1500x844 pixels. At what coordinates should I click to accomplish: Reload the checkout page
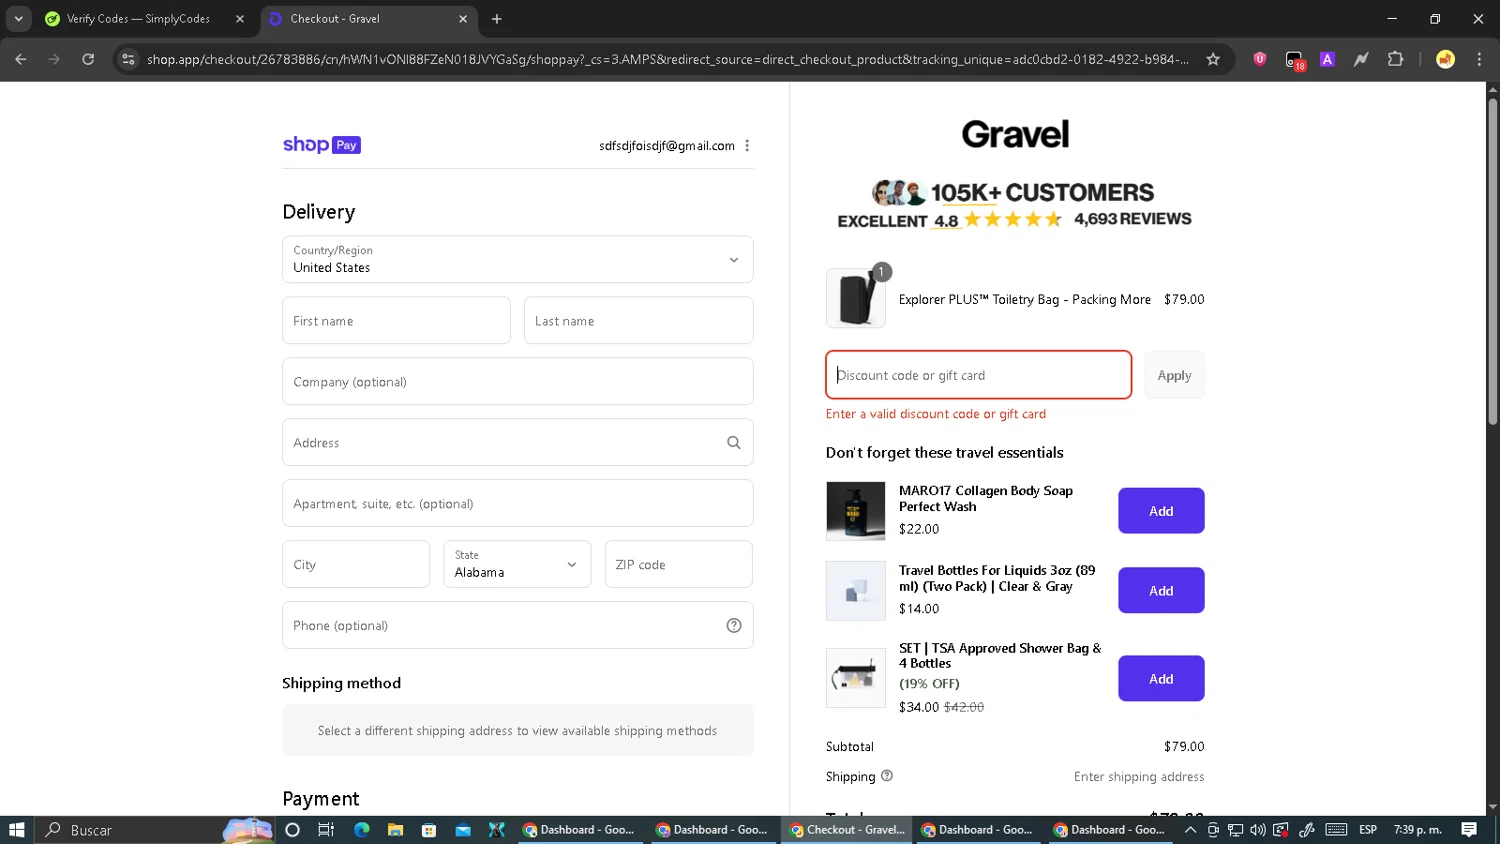pyautogui.click(x=88, y=59)
